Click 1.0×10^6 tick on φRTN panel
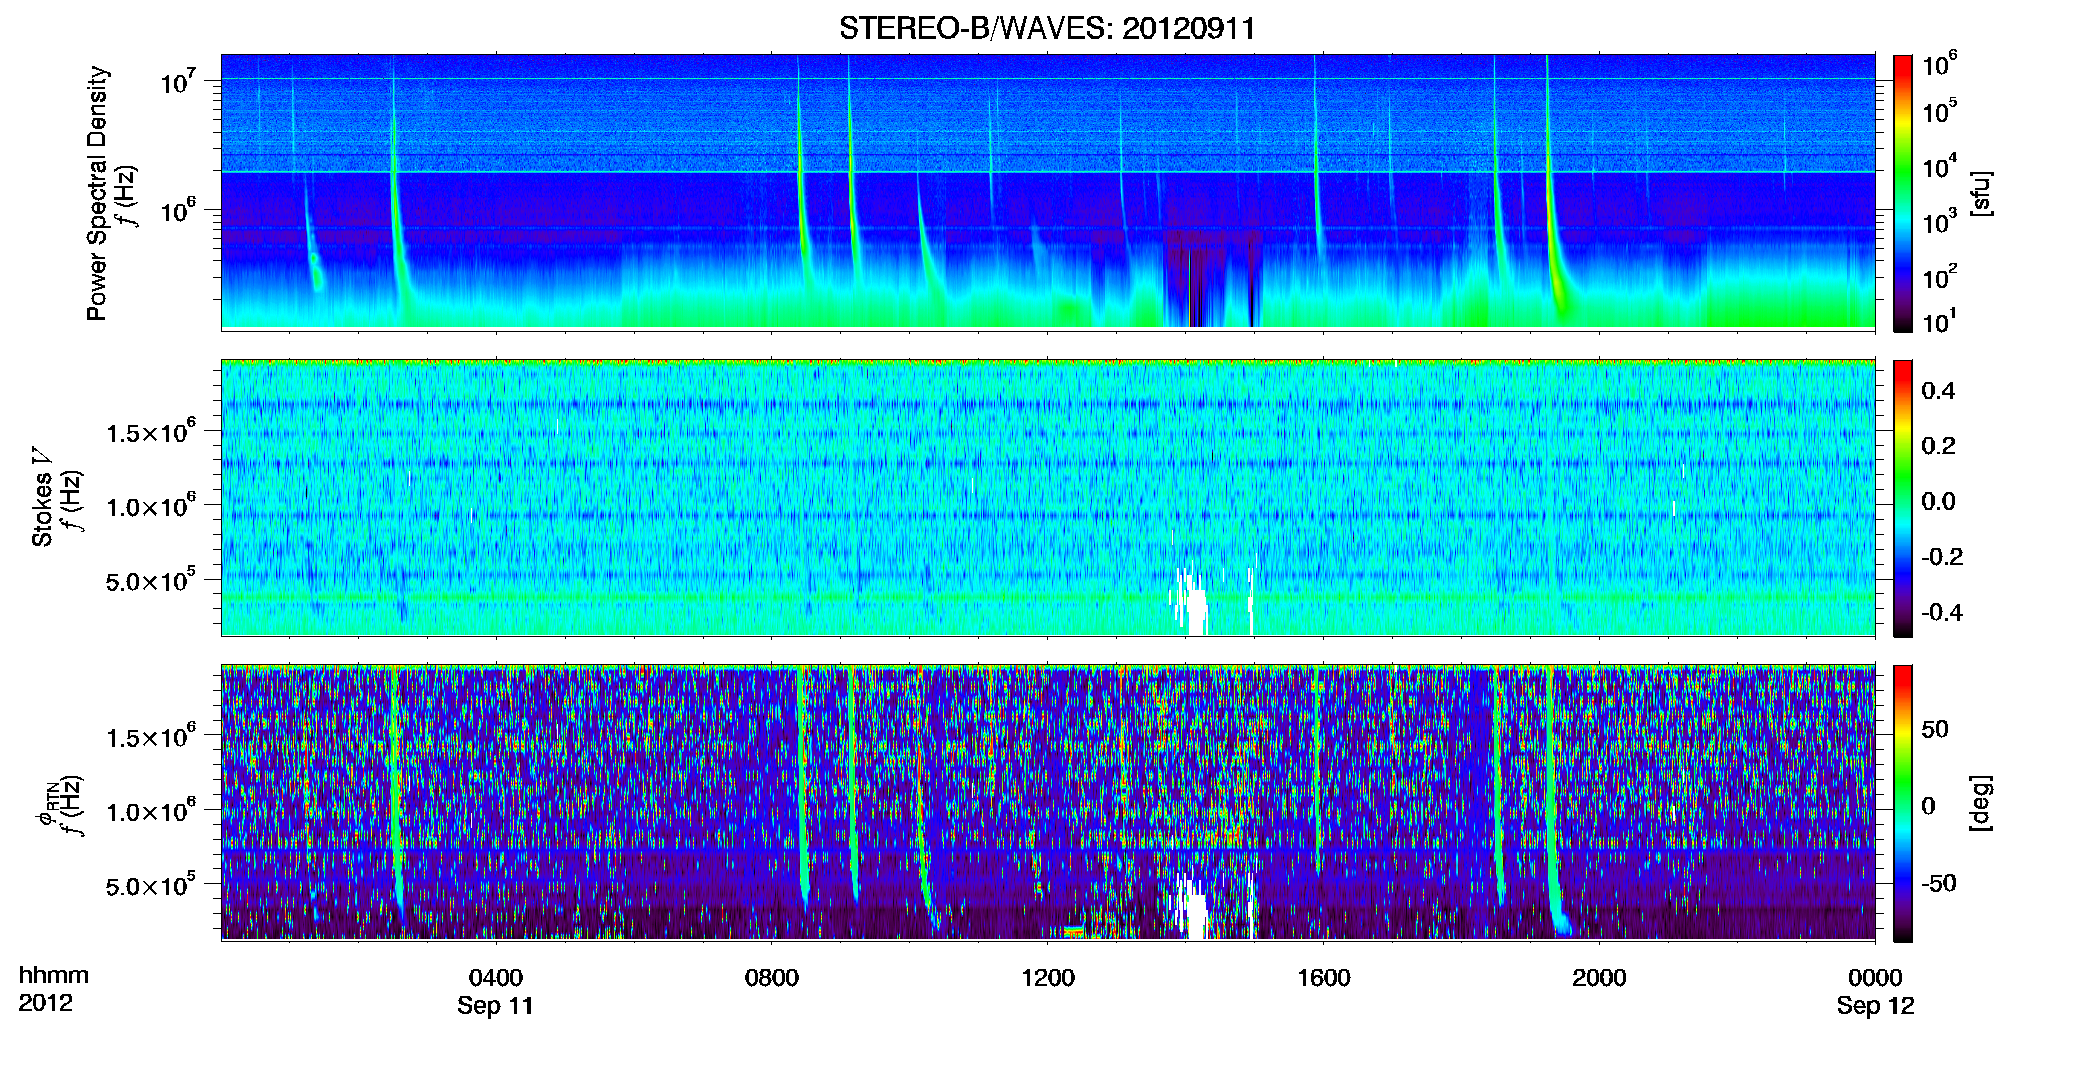Image resolution: width=2096 pixels, height=1080 pixels. [x=151, y=811]
